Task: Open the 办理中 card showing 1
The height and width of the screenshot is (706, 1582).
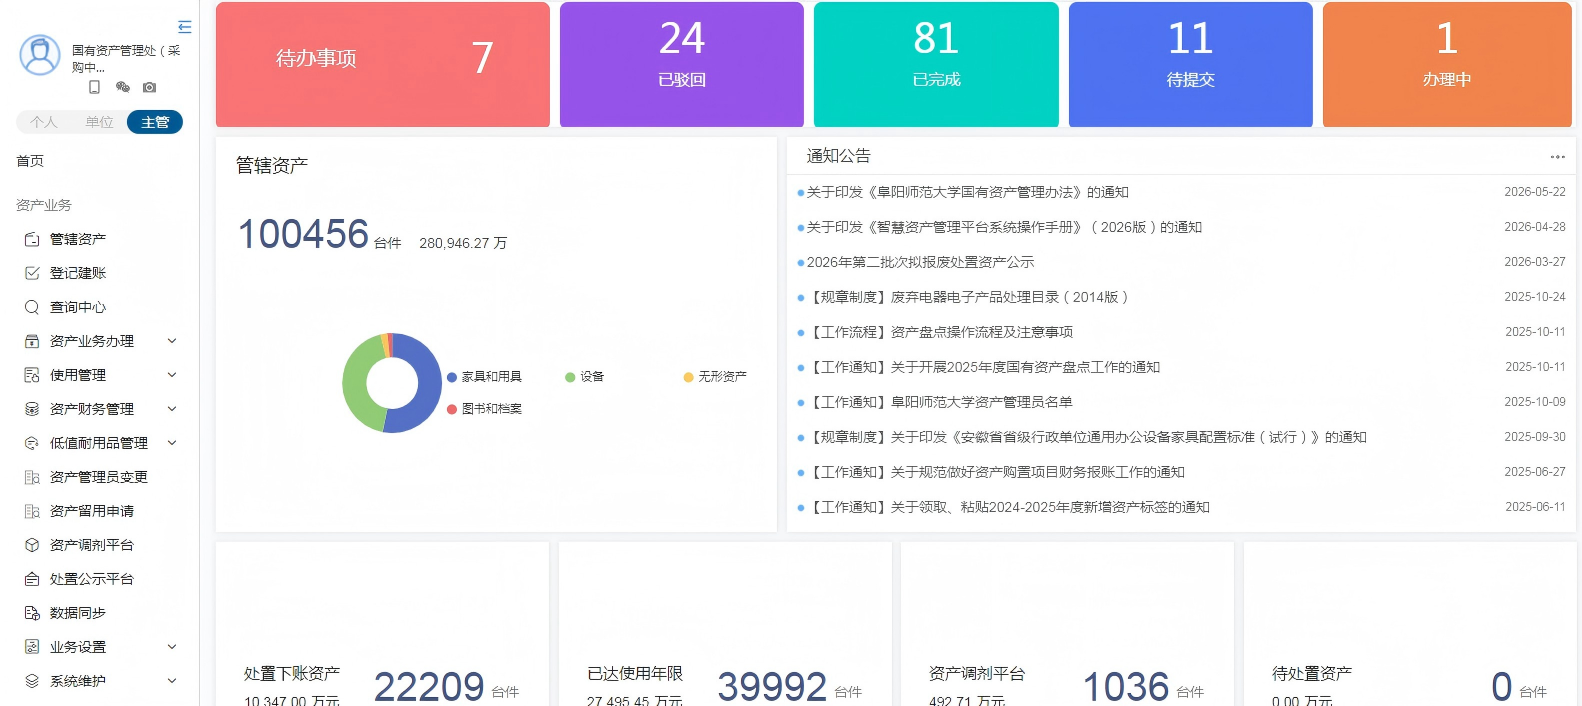Action: (1447, 64)
